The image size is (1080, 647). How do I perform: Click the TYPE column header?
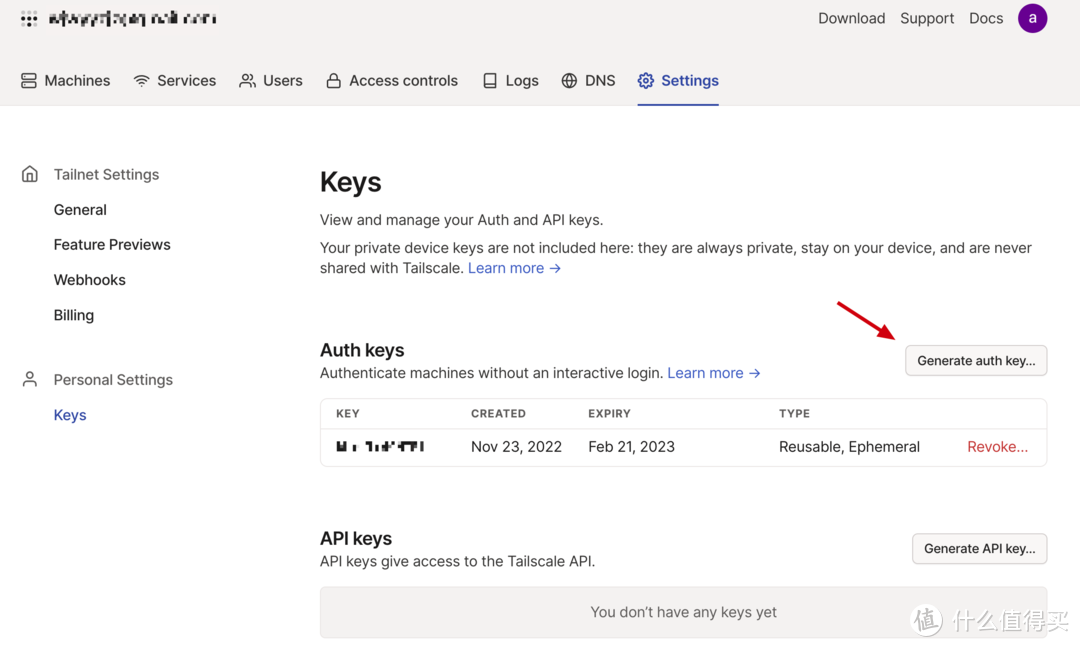794,413
